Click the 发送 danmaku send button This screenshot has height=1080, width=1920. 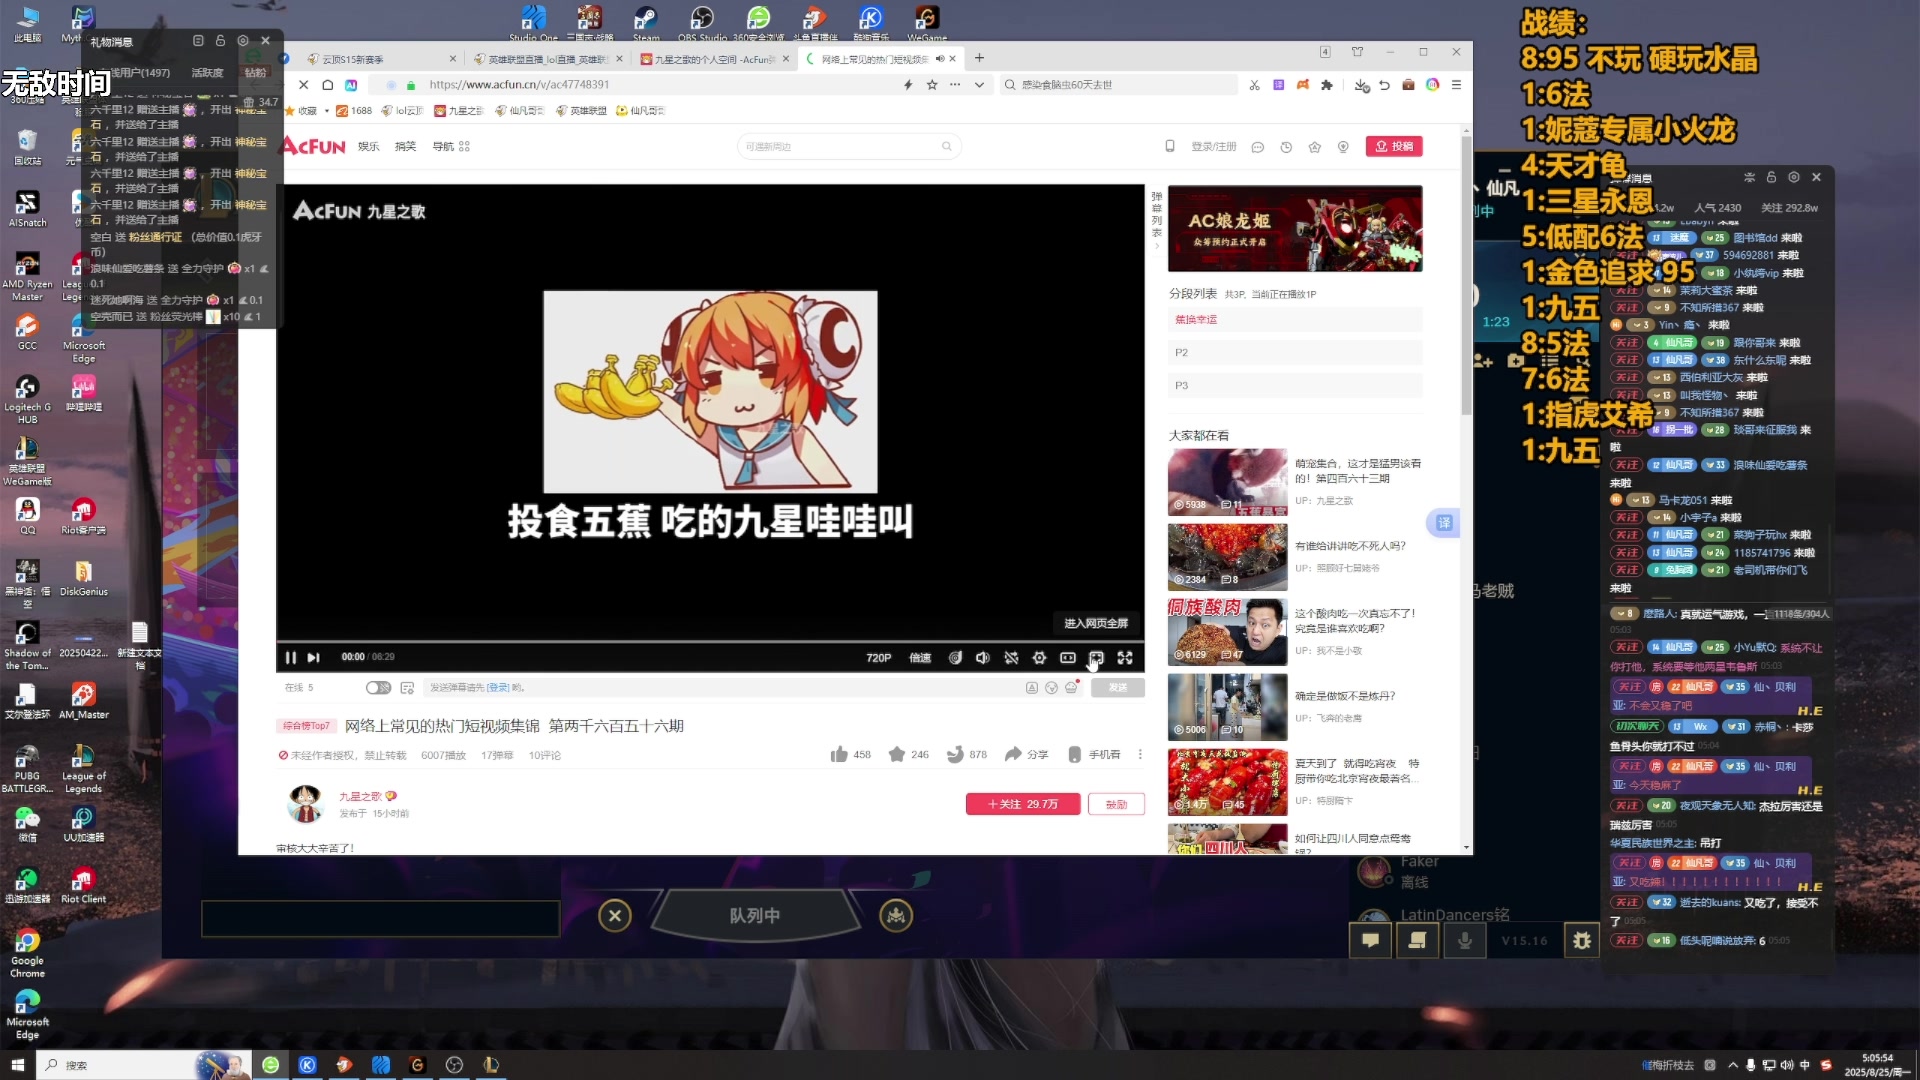(1118, 687)
